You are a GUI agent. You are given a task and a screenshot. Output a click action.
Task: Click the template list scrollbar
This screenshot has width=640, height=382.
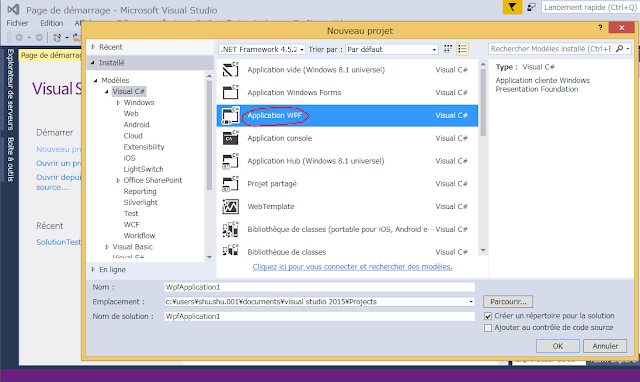click(483, 102)
